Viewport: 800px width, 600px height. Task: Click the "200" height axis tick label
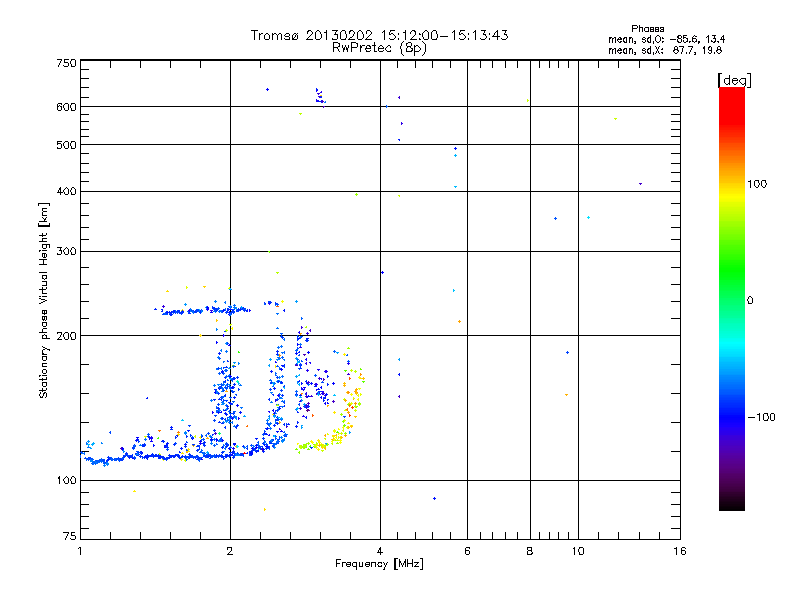pyautogui.click(x=66, y=336)
